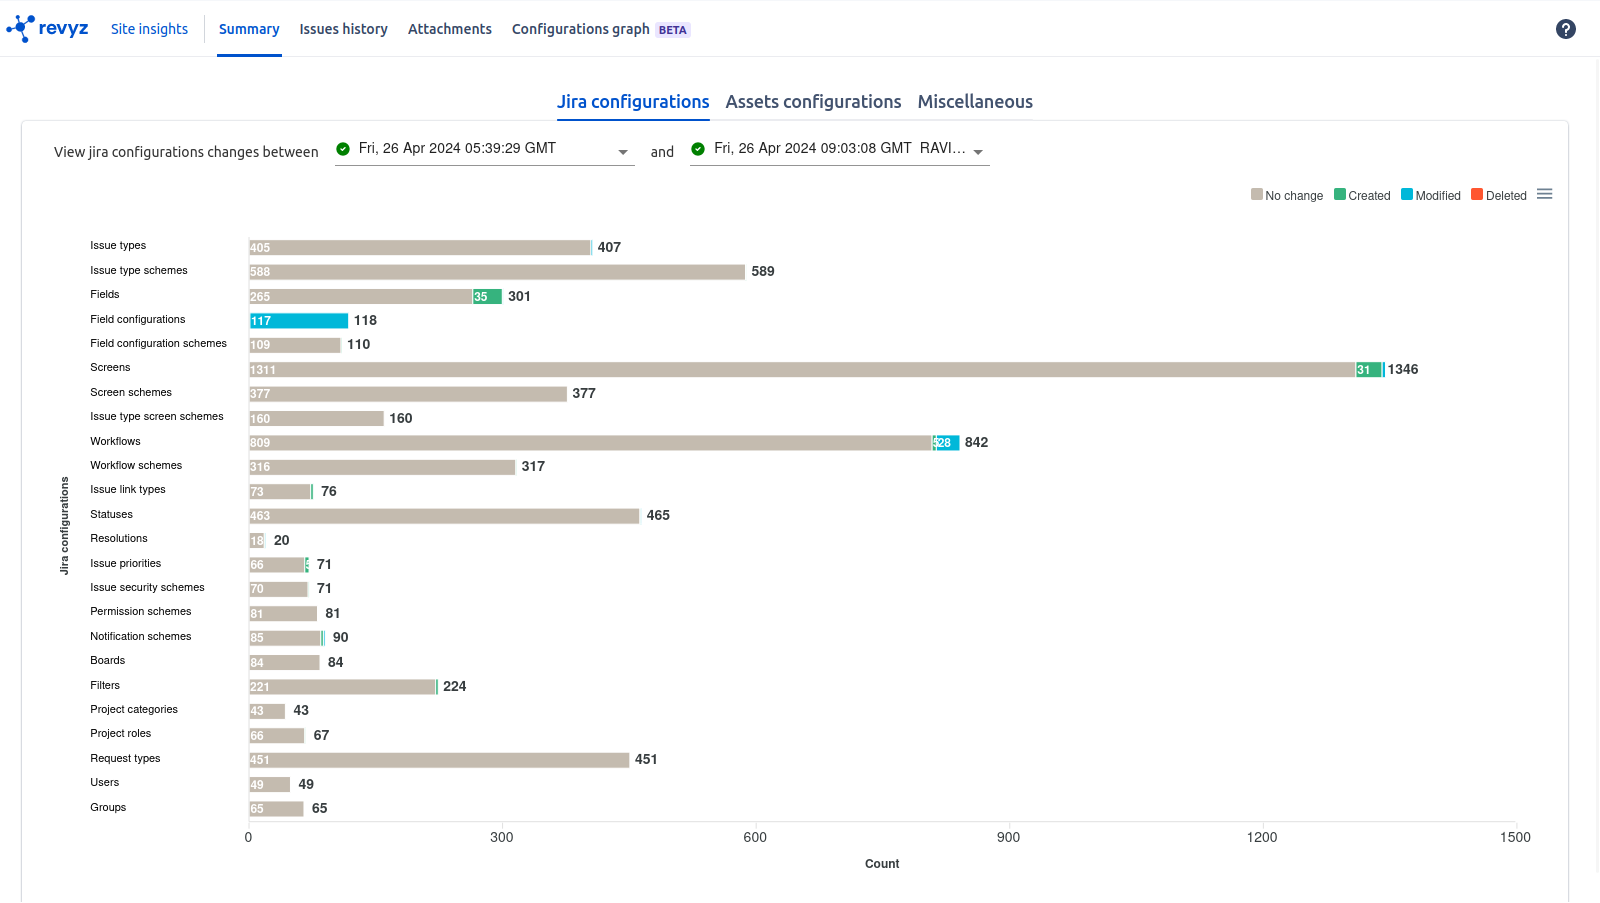Viewport: 1600px width, 903px height.
Task: Click green check icon beside first date
Action: [343, 149]
